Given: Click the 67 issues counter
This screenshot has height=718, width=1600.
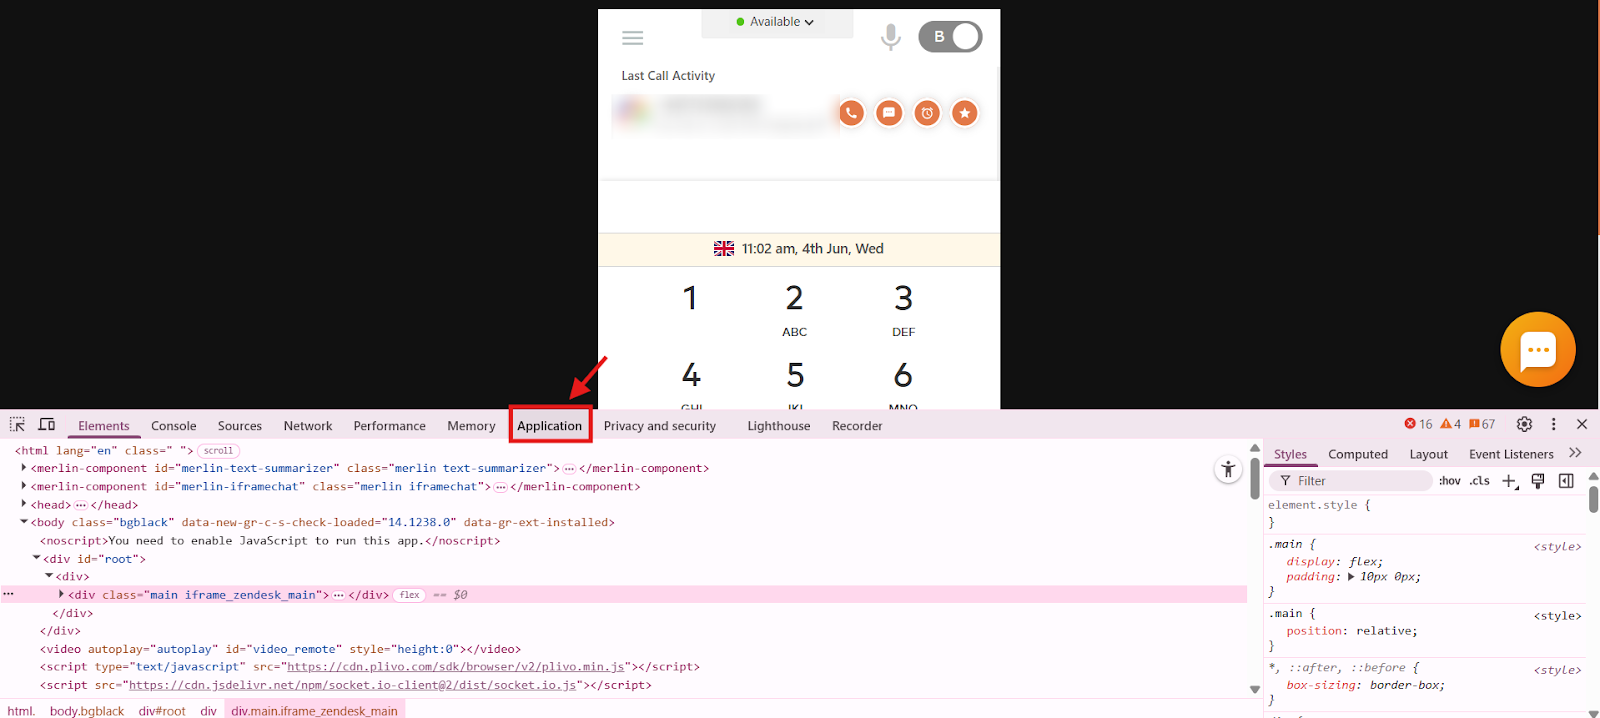Looking at the screenshot, I should [x=1482, y=424].
